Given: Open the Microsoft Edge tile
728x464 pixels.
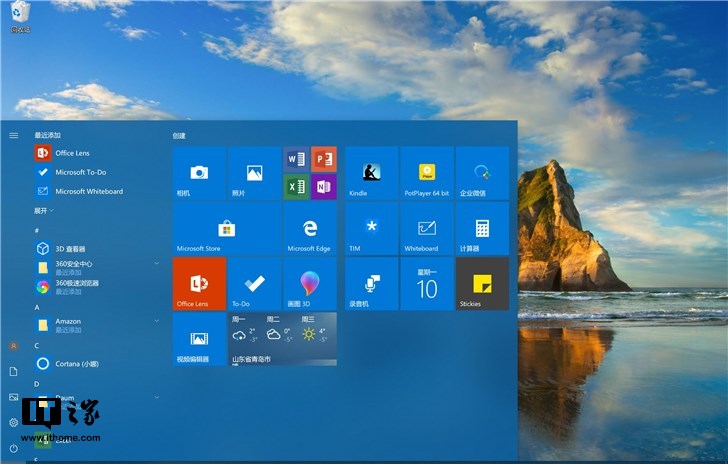Looking at the screenshot, I should 310,229.
